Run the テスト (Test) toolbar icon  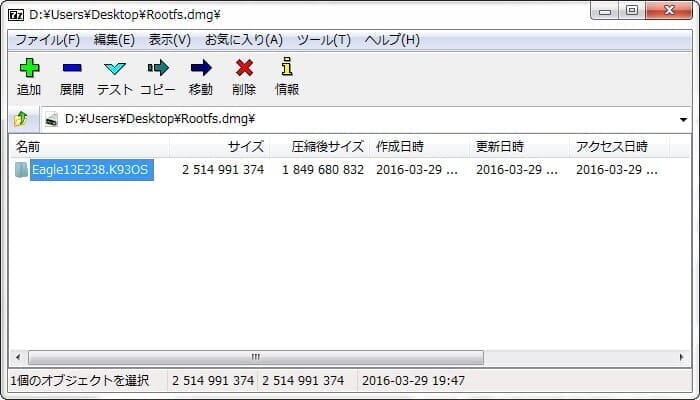[x=115, y=68]
